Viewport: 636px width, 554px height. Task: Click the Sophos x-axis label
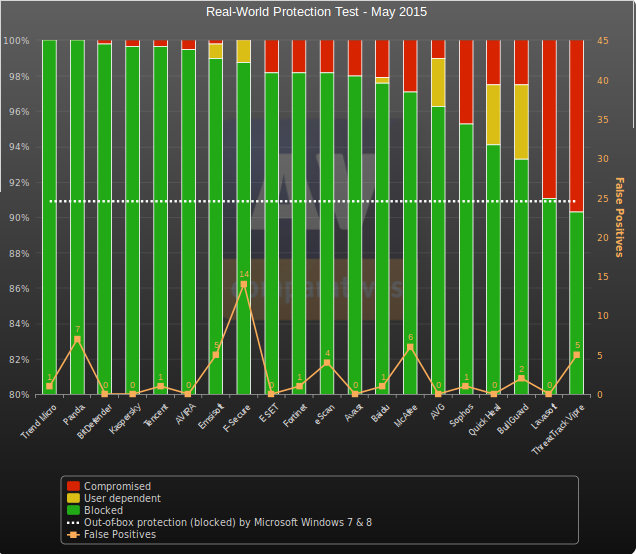coord(462,415)
